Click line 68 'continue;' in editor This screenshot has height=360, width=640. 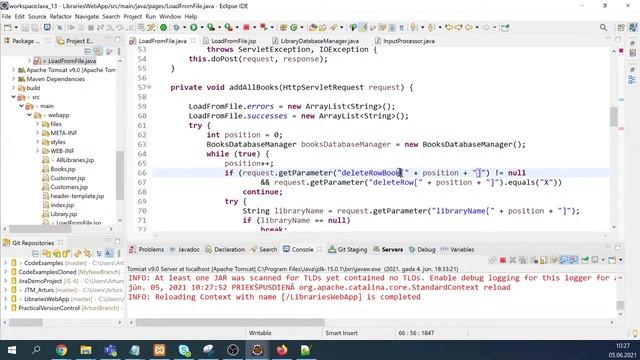(x=262, y=192)
